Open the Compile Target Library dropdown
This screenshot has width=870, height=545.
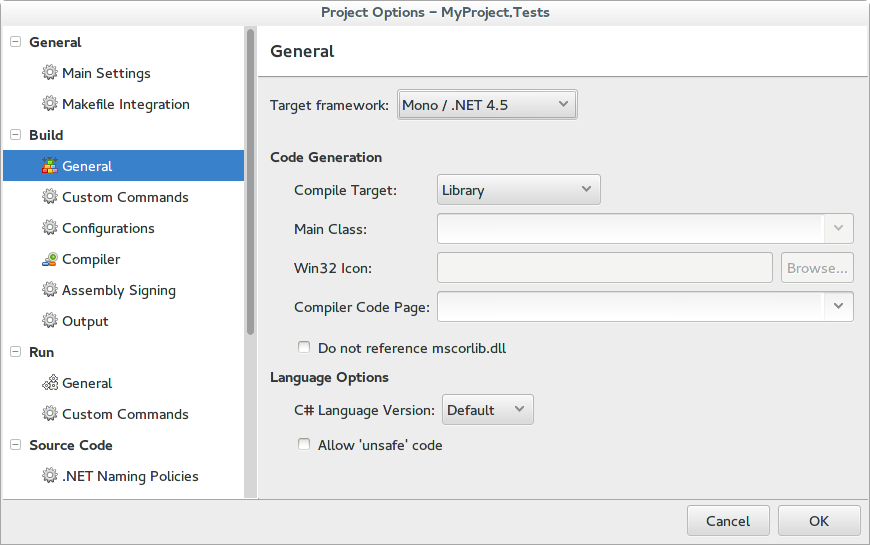(519, 190)
